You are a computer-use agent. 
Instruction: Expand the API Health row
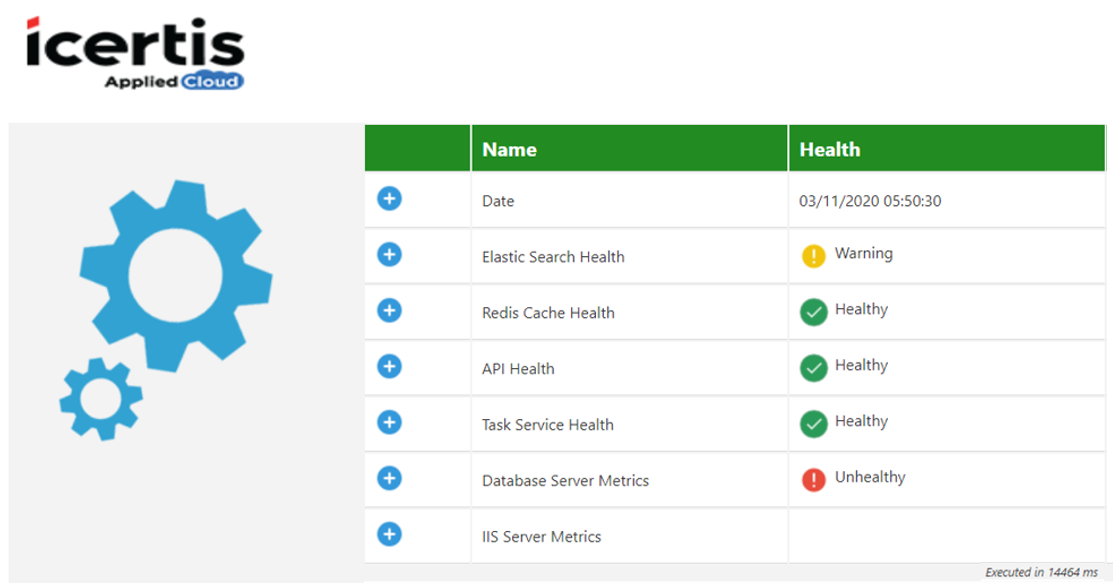coord(390,367)
